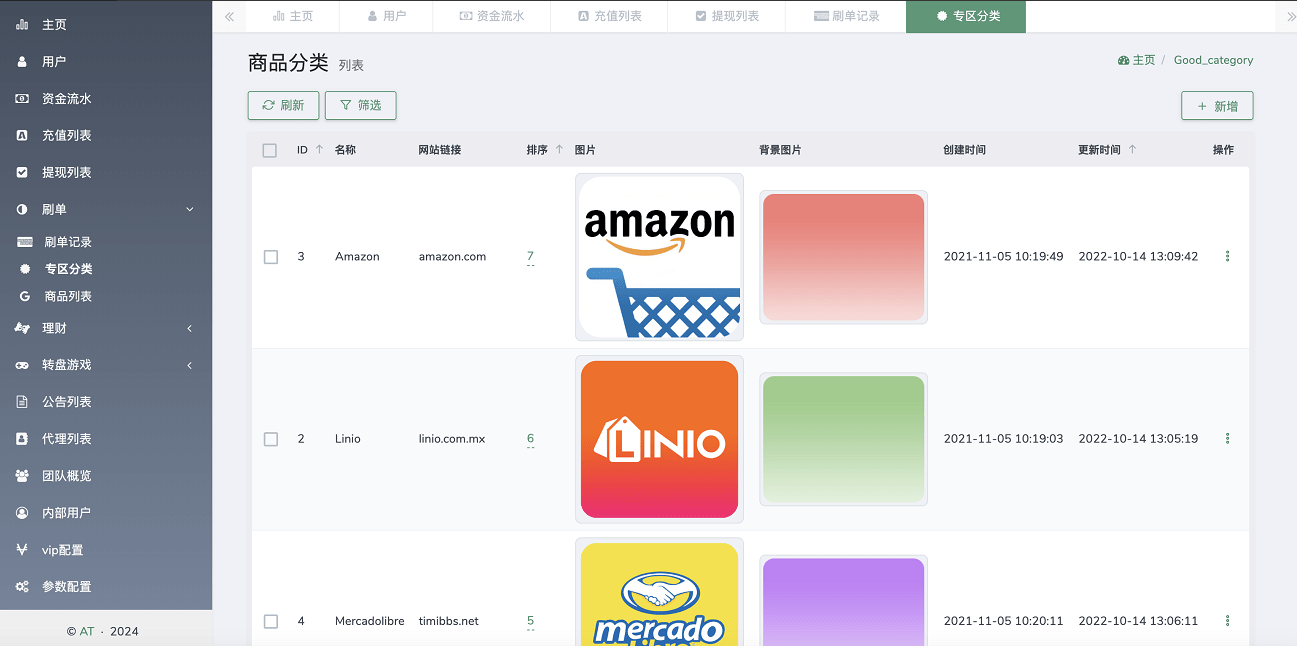Click the 转盘游戏 gamepad icon in sidebar
Viewport: 1297px width, 646px height.
(x=22, y=365)
